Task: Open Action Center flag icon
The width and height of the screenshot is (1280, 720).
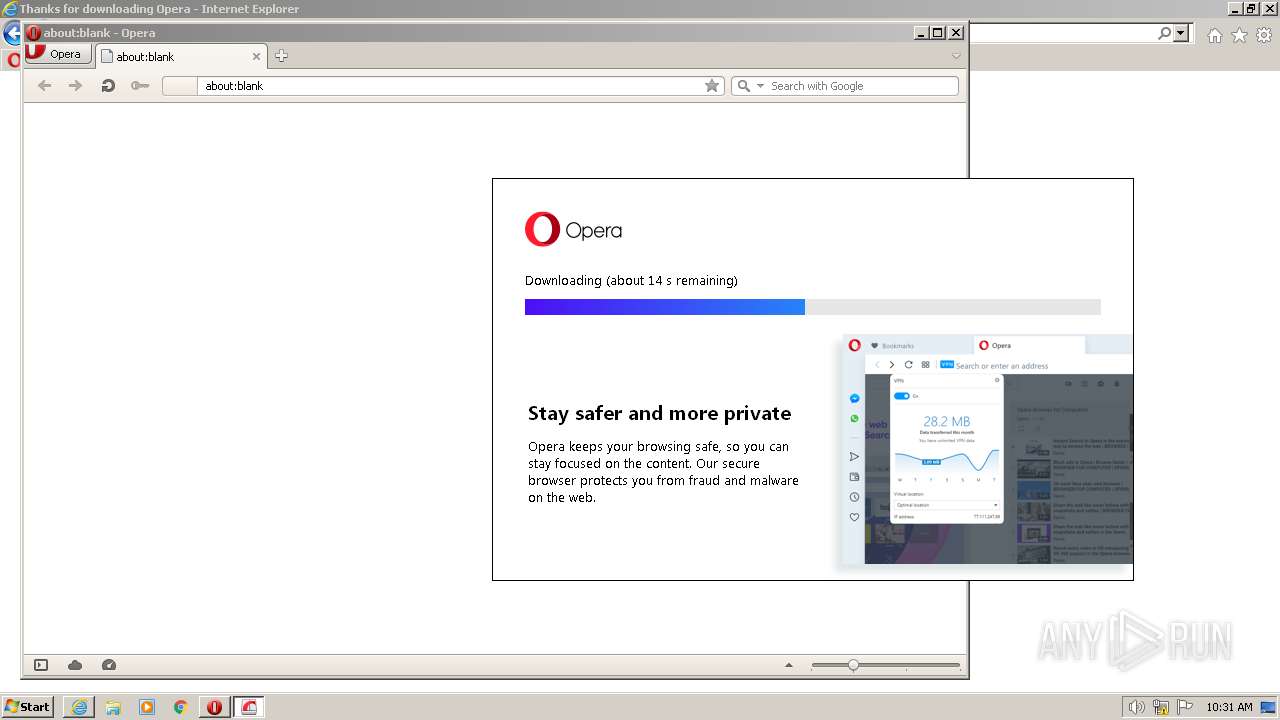Action: tap(1184, 707)
